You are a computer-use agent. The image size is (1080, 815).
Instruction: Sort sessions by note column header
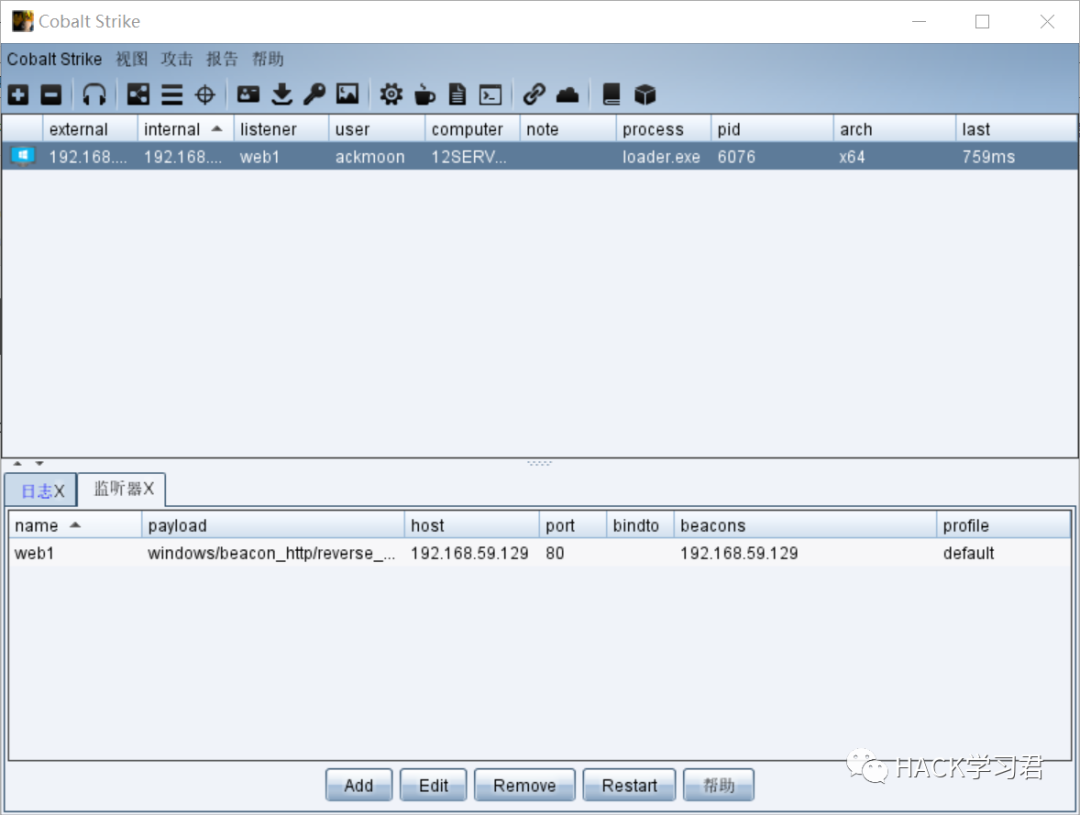point(568,129)
